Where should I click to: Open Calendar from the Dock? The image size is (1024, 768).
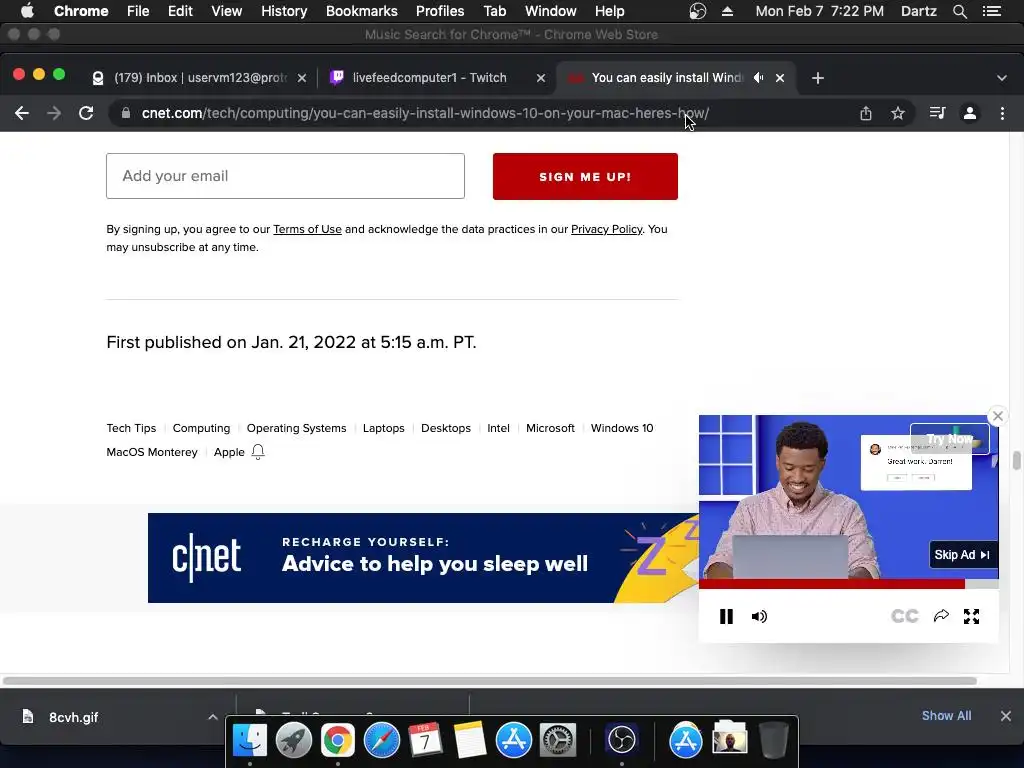[x=425, y=740]
